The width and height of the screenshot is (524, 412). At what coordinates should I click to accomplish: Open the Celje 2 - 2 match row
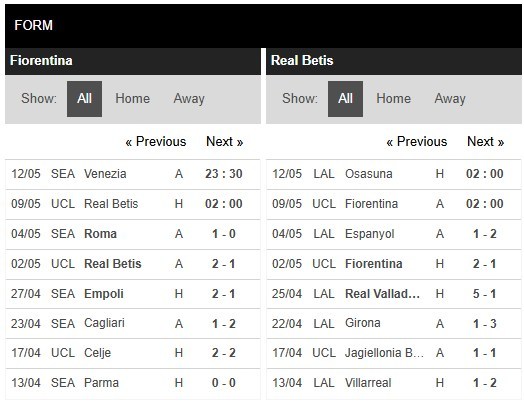pyautogui.click(x=133, y=354)
